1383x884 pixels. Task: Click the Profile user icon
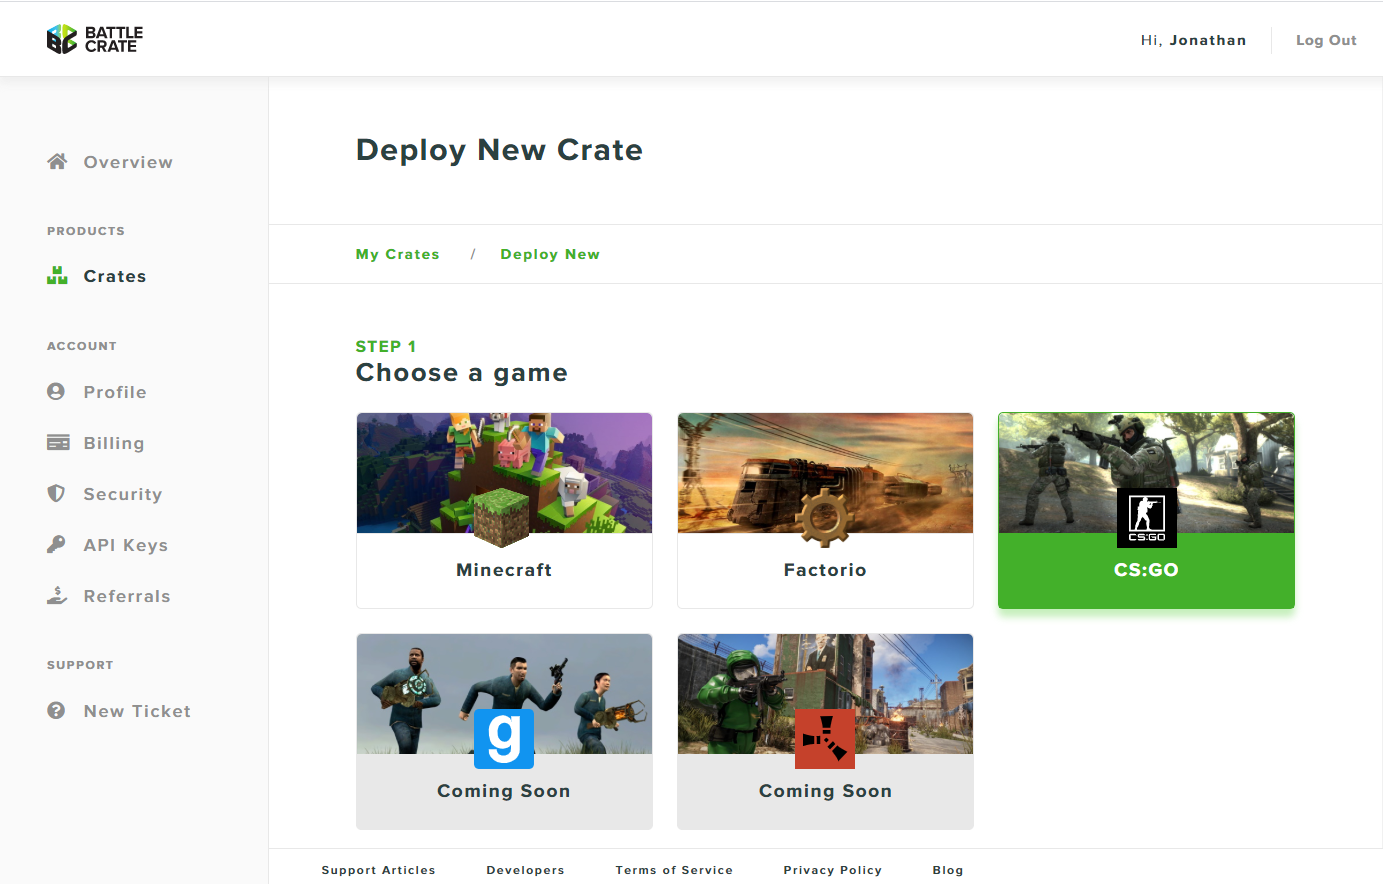tap(56, 391)
